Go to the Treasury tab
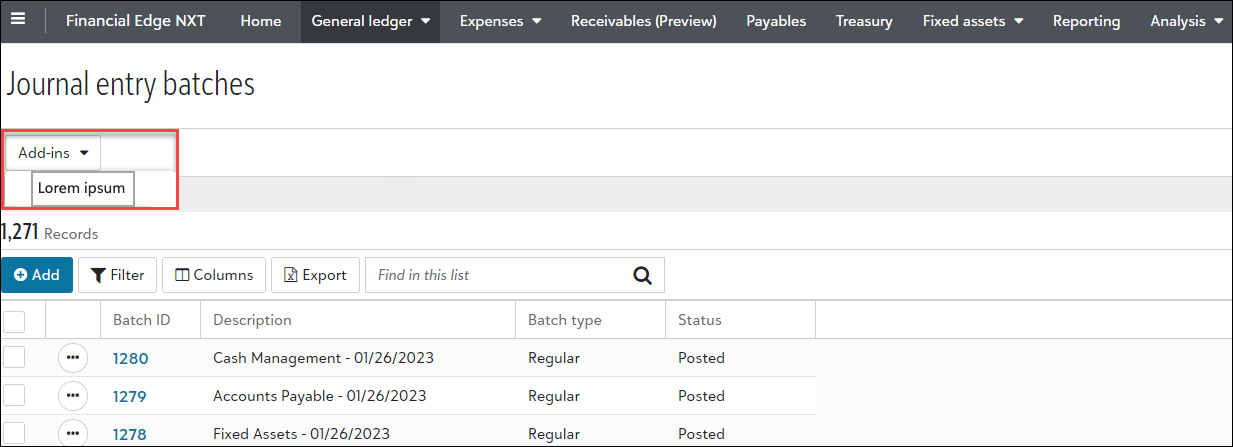The width and height of the screenshot is (1233, 447). pyautogui.click(x=864, y=21)
